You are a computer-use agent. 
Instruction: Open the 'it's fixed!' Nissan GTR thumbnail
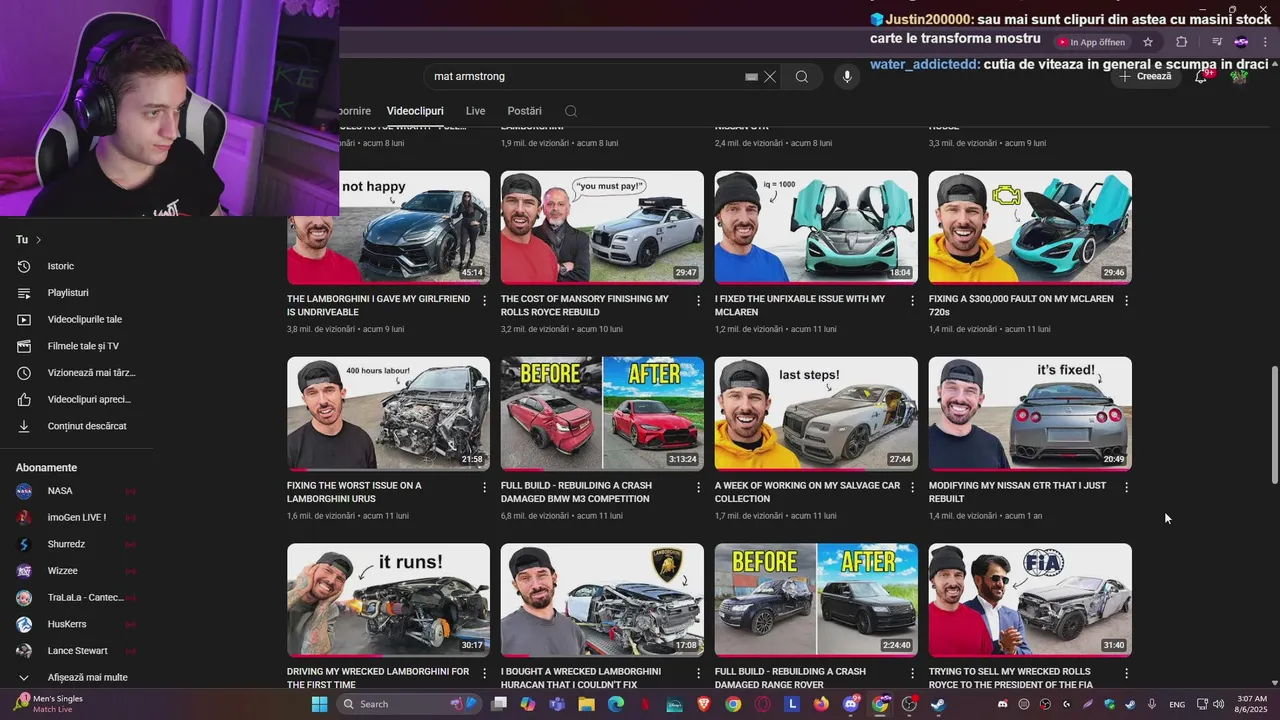pos(1030,413)
